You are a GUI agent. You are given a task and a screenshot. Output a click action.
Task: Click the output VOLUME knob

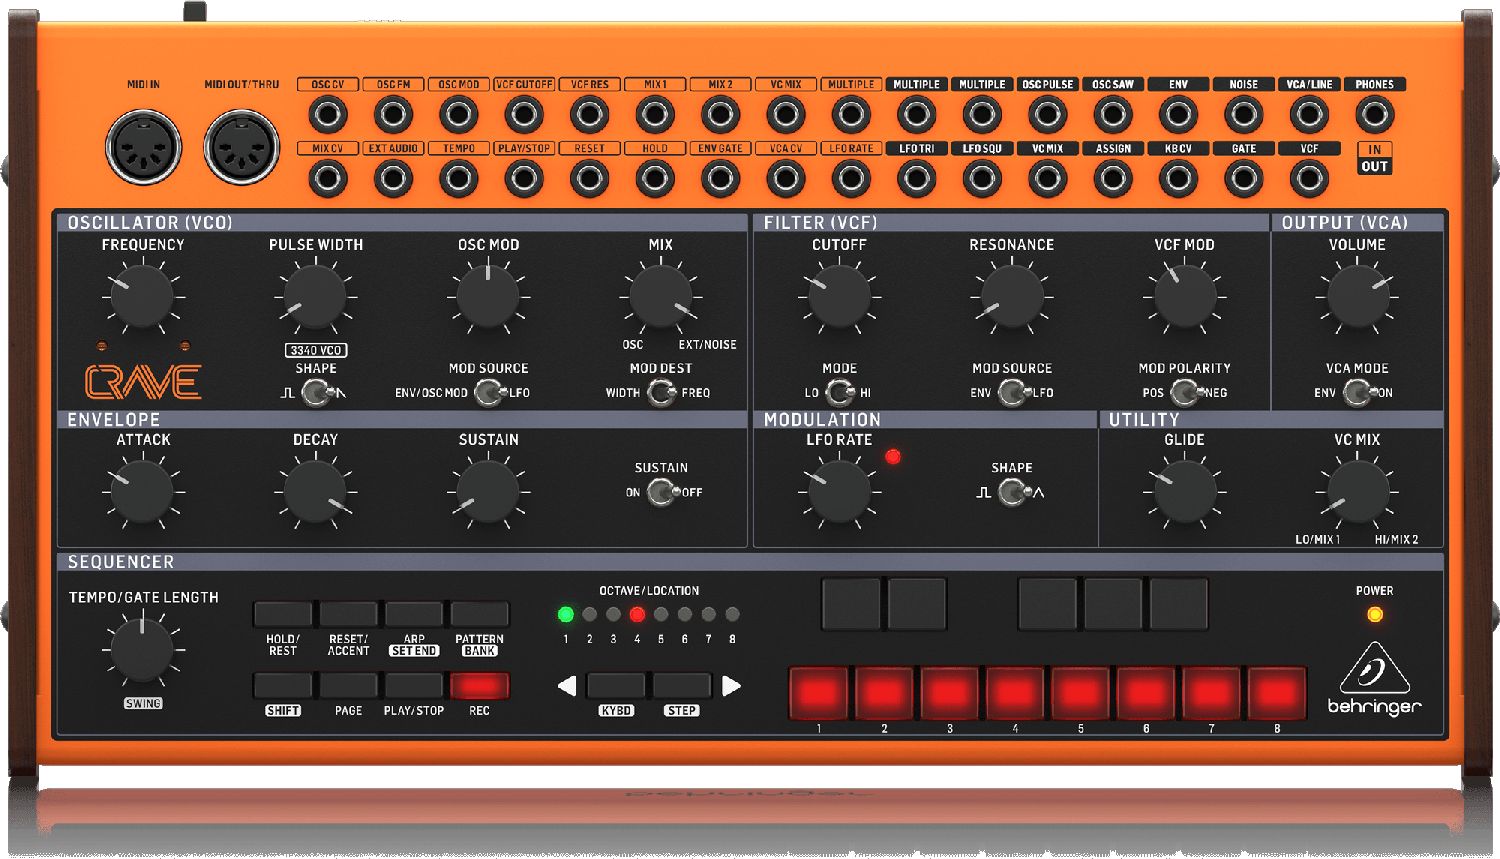(x=1357, y=297)
